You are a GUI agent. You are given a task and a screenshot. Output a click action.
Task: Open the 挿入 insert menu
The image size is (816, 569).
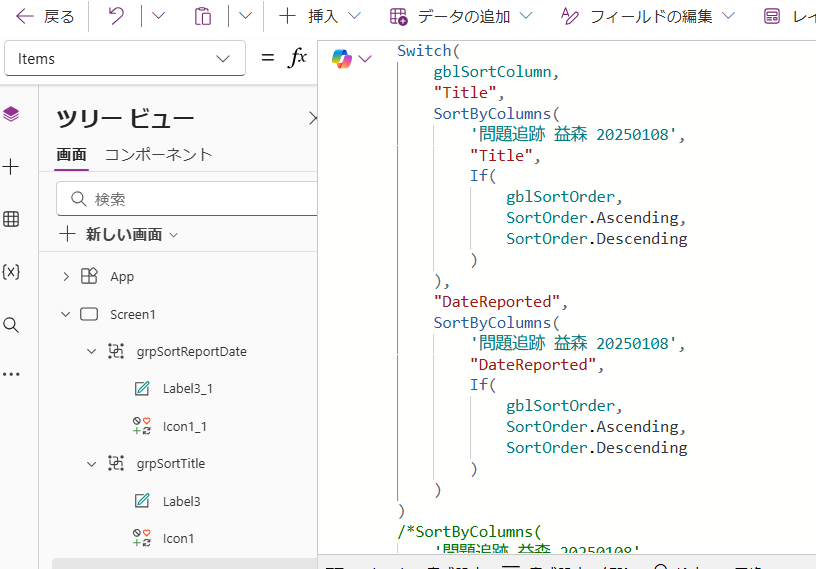320,17
